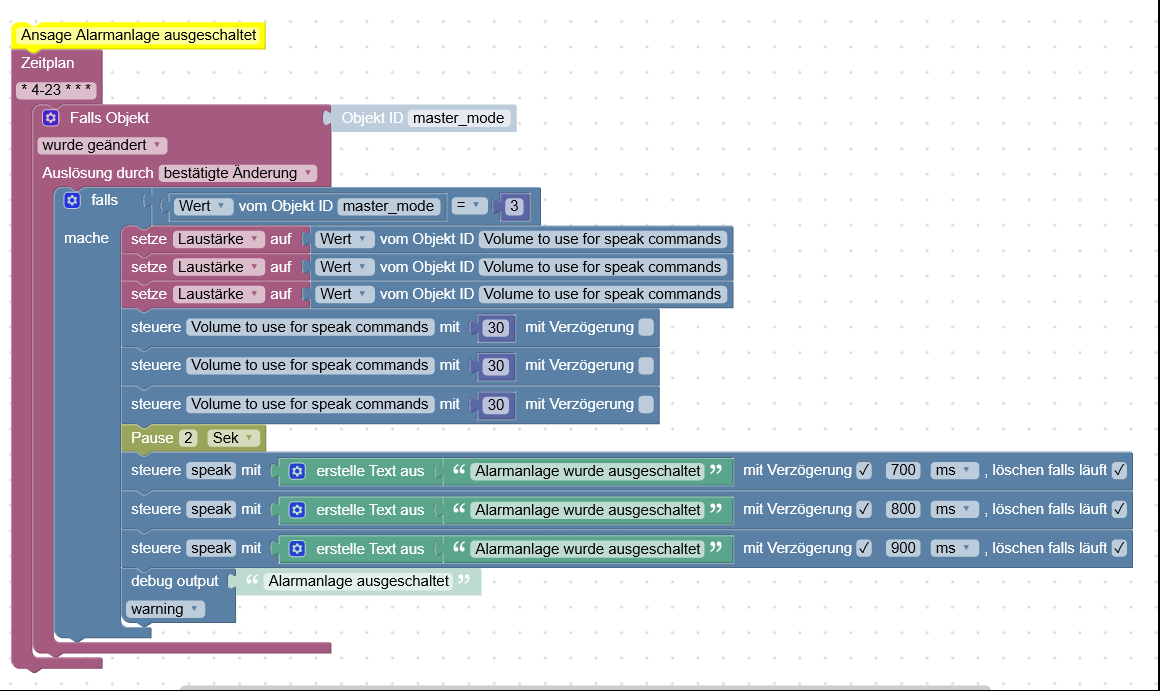The width and height of the screenshot is (1160, 691).
Task: Edit the 700 delay value
Action: pyautogui.click(x=903, y=470)
